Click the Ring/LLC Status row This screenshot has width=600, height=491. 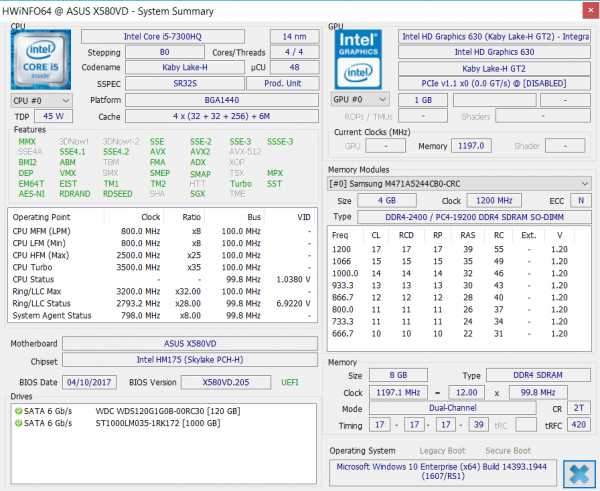(162, 303)
